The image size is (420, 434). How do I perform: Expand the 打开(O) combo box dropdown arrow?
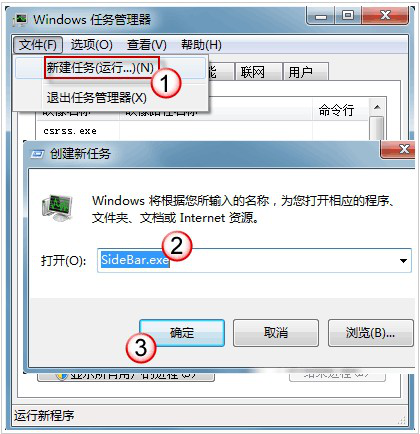(403, 260)
